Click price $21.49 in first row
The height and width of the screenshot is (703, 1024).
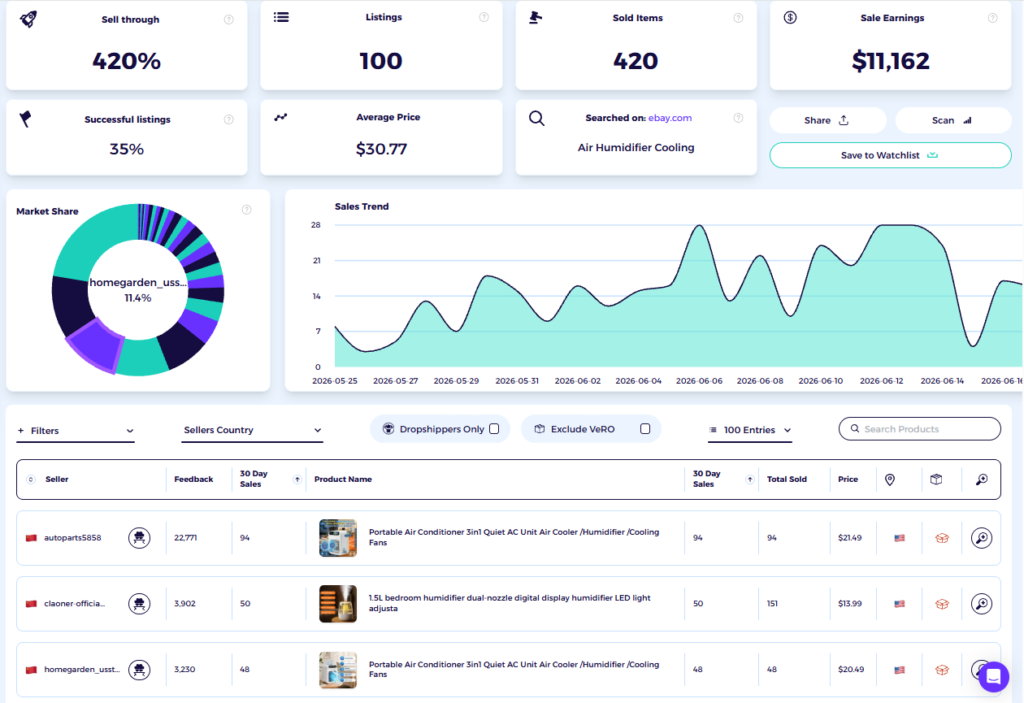coord(850,538)
